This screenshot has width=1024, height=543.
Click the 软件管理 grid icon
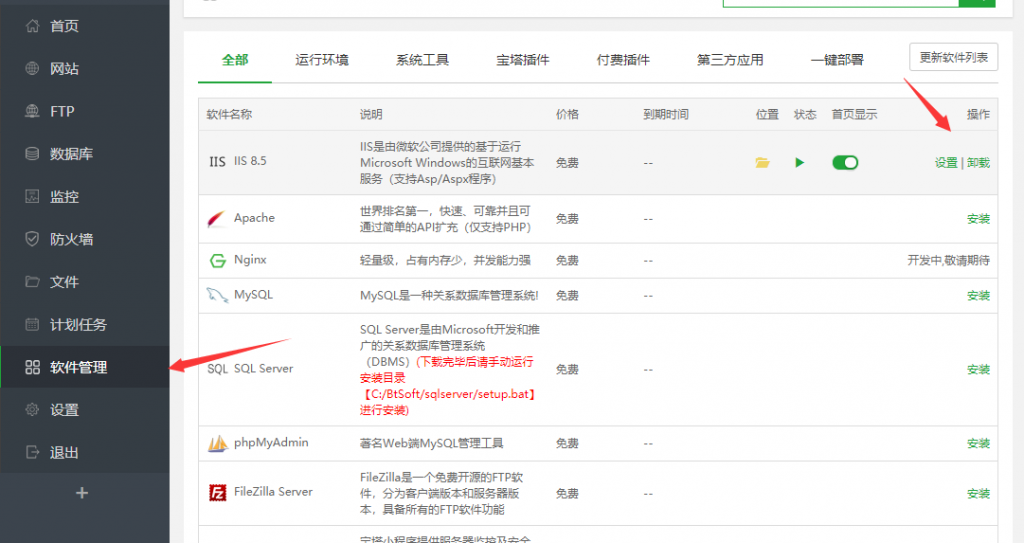[32, 367]
